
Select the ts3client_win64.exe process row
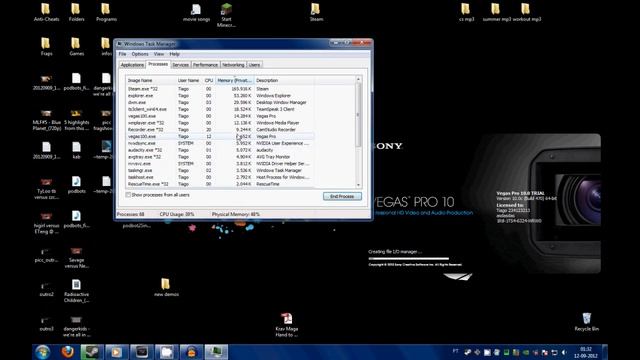220,109
